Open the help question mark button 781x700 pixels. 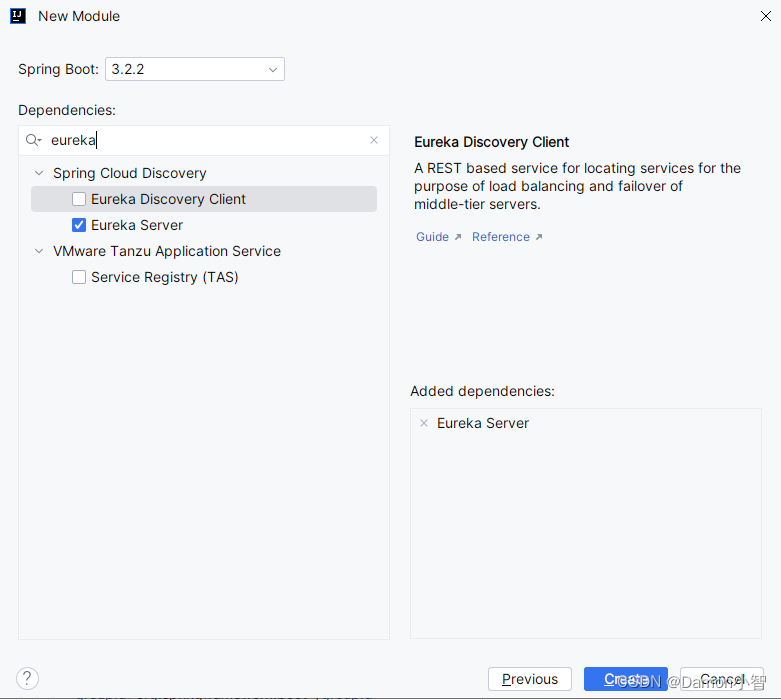pyautogui.click(x=27, y=679)
